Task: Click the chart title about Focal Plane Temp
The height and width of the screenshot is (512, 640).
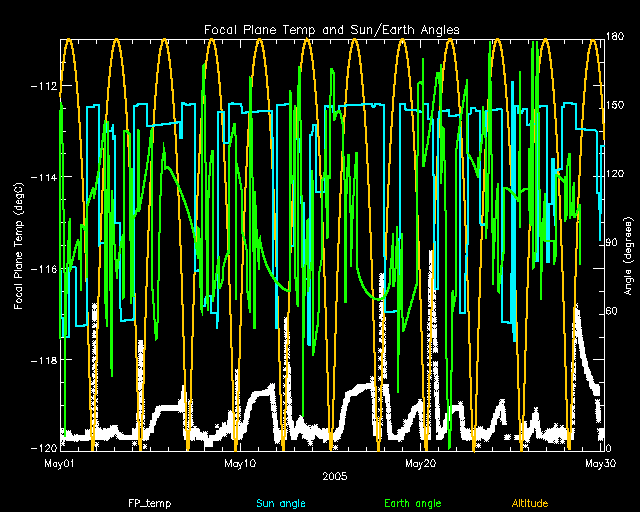Action: click(331, 30)
